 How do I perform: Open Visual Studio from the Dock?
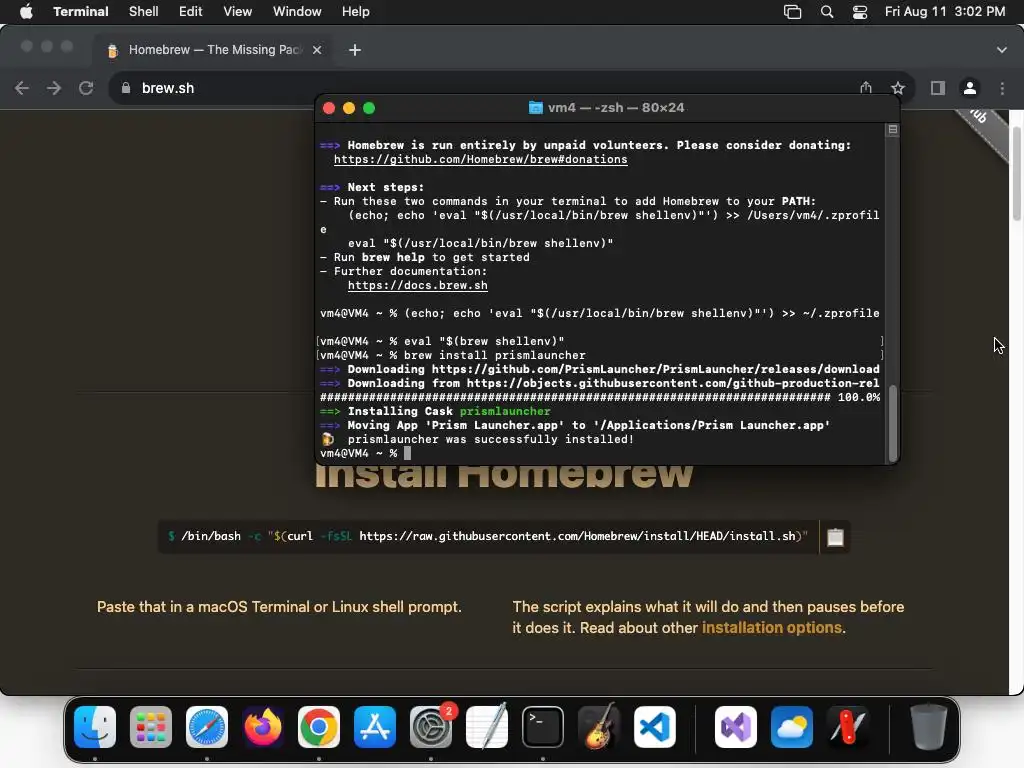coord(736,726)
